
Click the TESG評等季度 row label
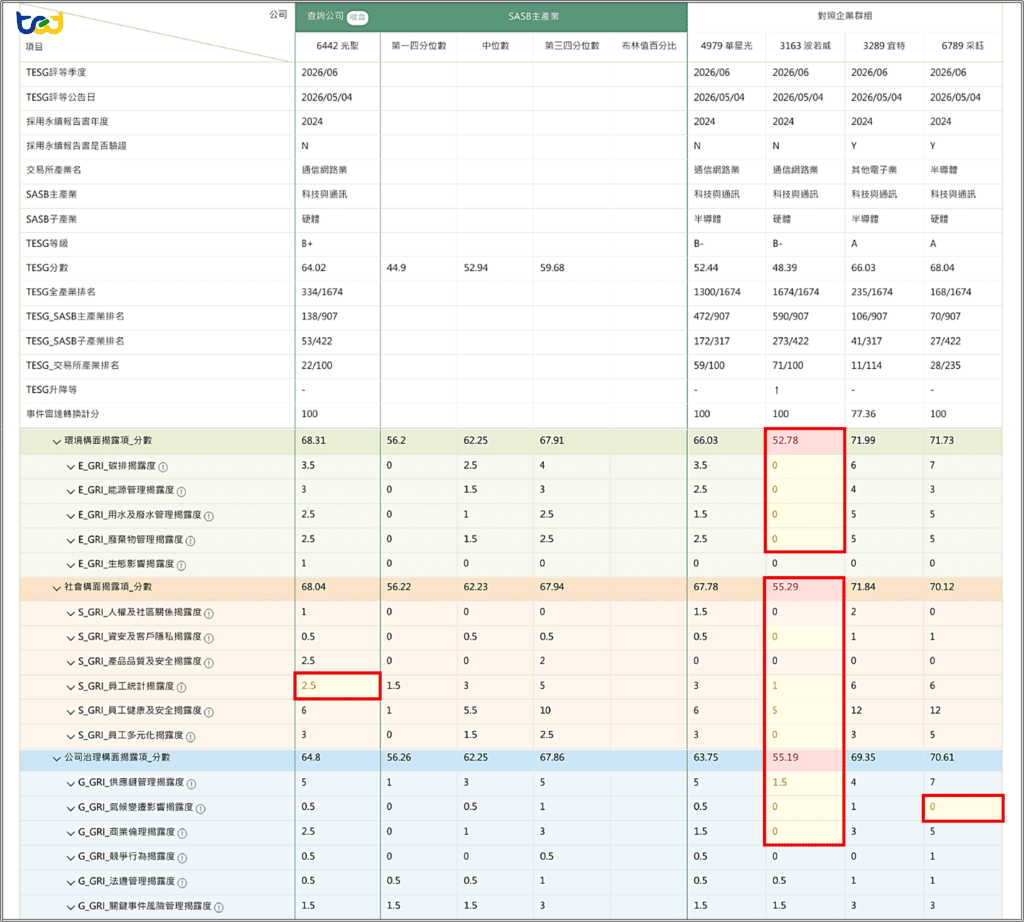56,72
